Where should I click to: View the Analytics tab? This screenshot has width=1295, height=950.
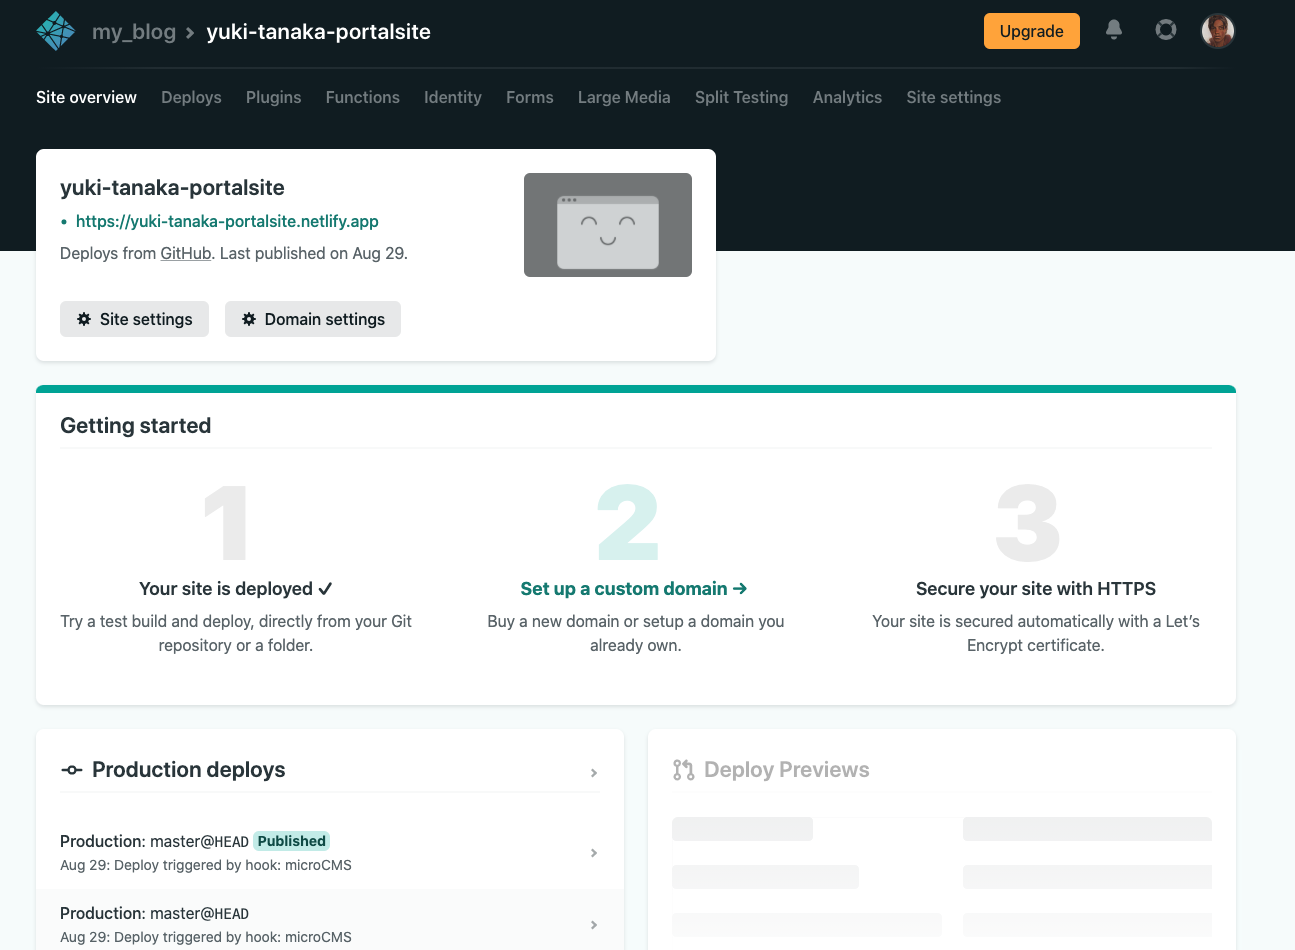pyautogui.click(x=847, y=97)
